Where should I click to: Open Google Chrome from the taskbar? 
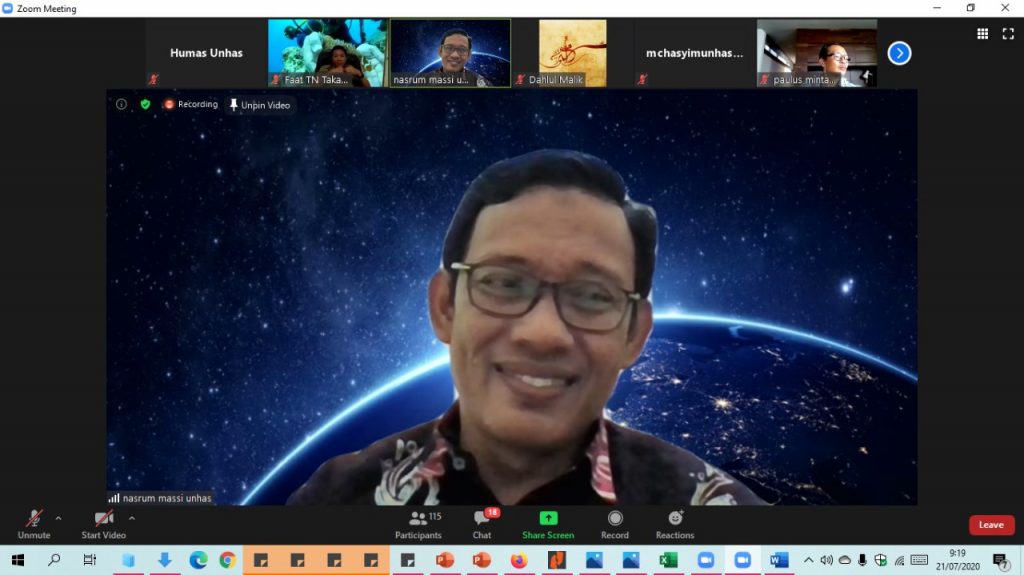click(227, 560)
